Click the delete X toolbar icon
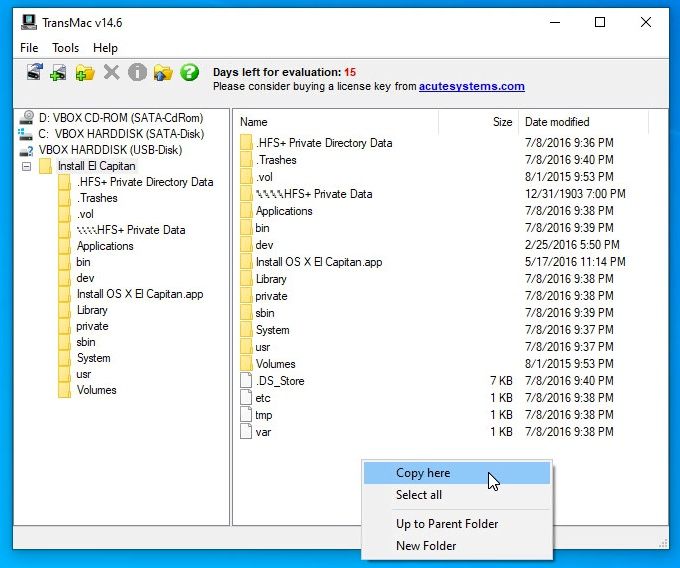680x568 pixels. coord(111,72)
